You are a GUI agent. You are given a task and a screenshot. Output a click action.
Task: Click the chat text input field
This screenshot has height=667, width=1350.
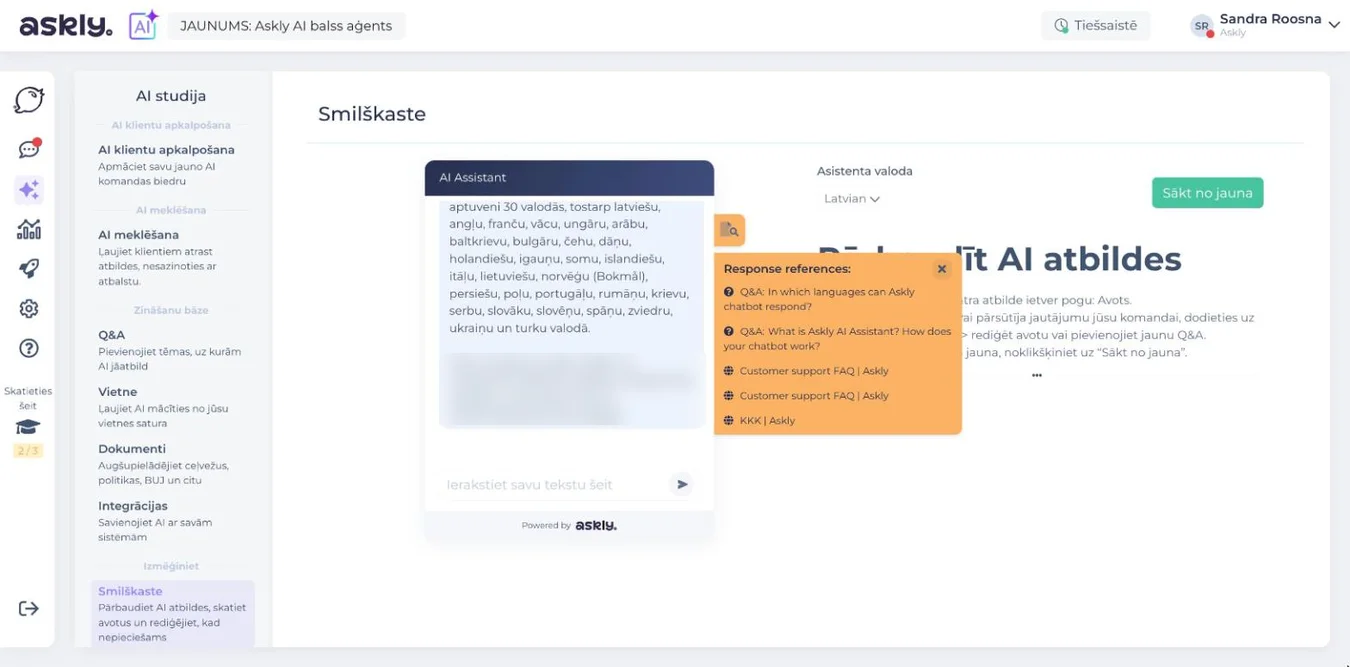point(553,485)
